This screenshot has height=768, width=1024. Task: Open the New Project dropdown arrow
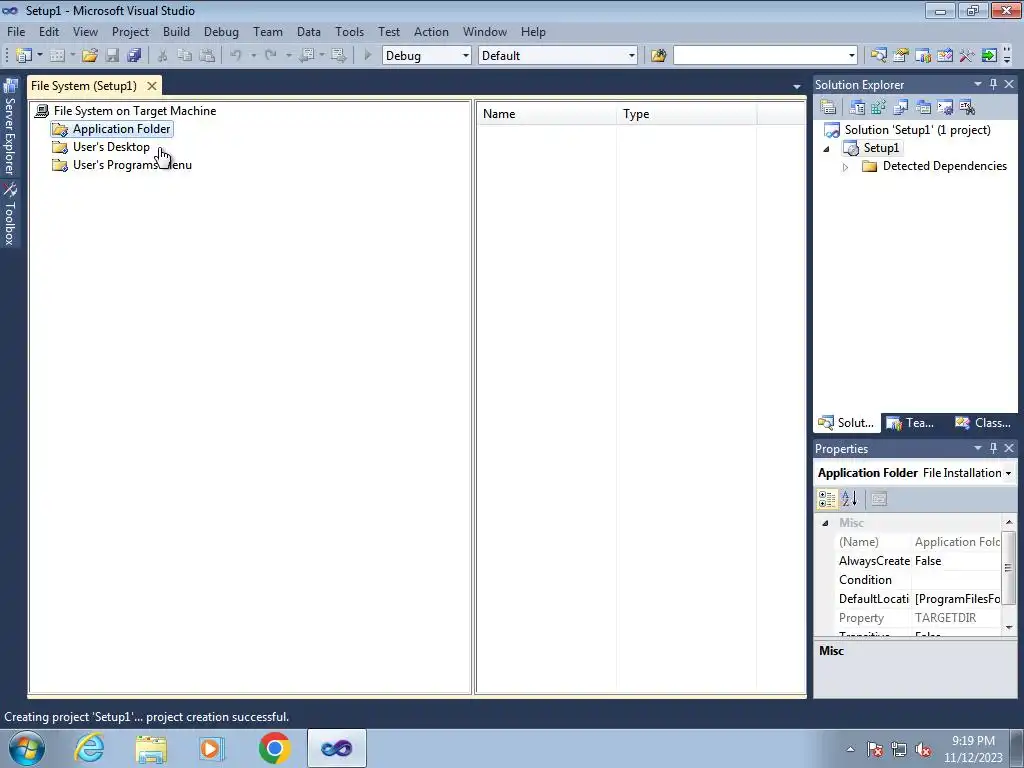39,56
